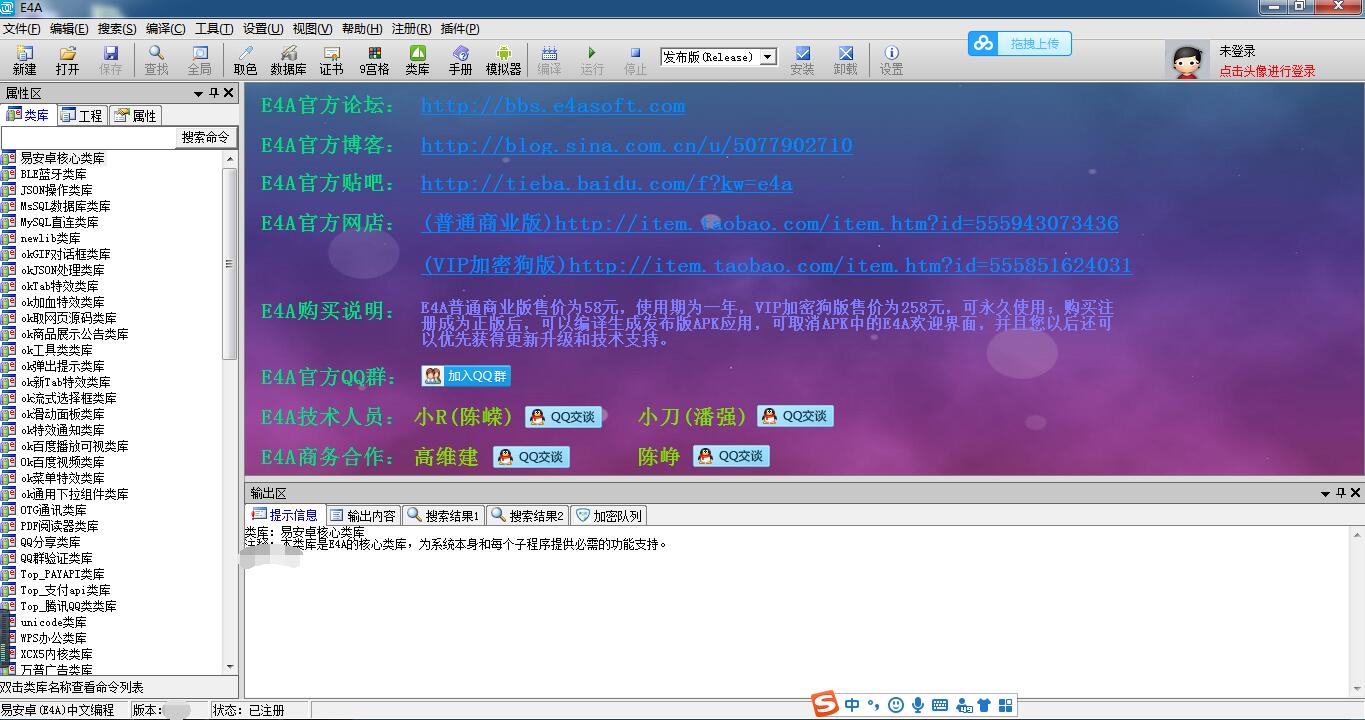Click the library list scroll-down arrow
The height and width of the screenshot is (720, 1365).
click(230, 666)
